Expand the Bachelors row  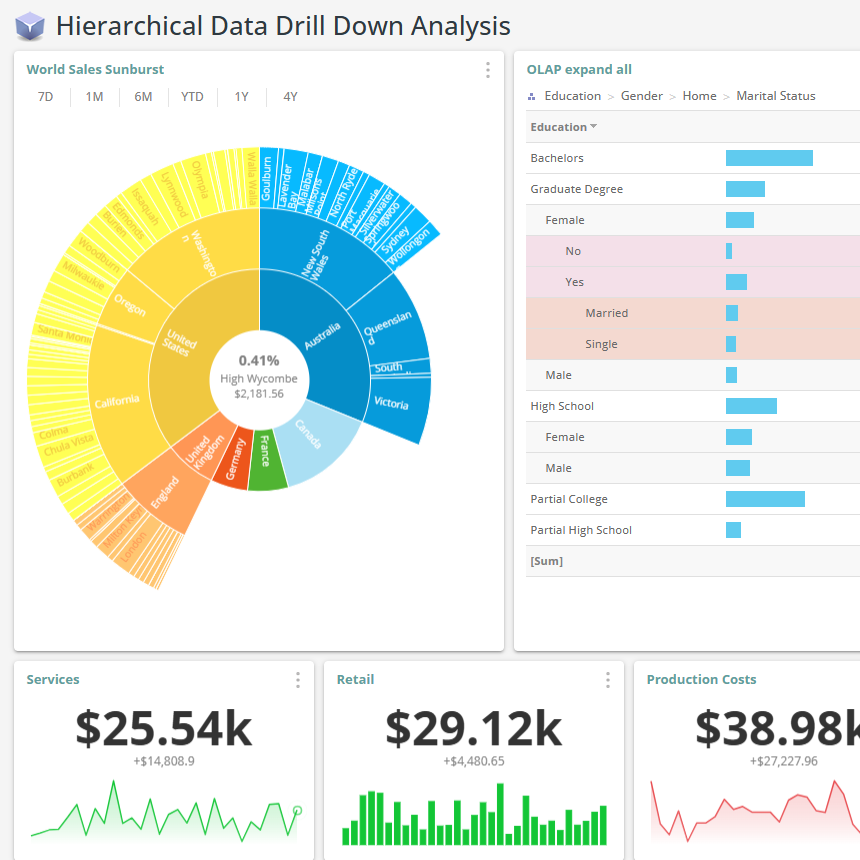point(557,158)
